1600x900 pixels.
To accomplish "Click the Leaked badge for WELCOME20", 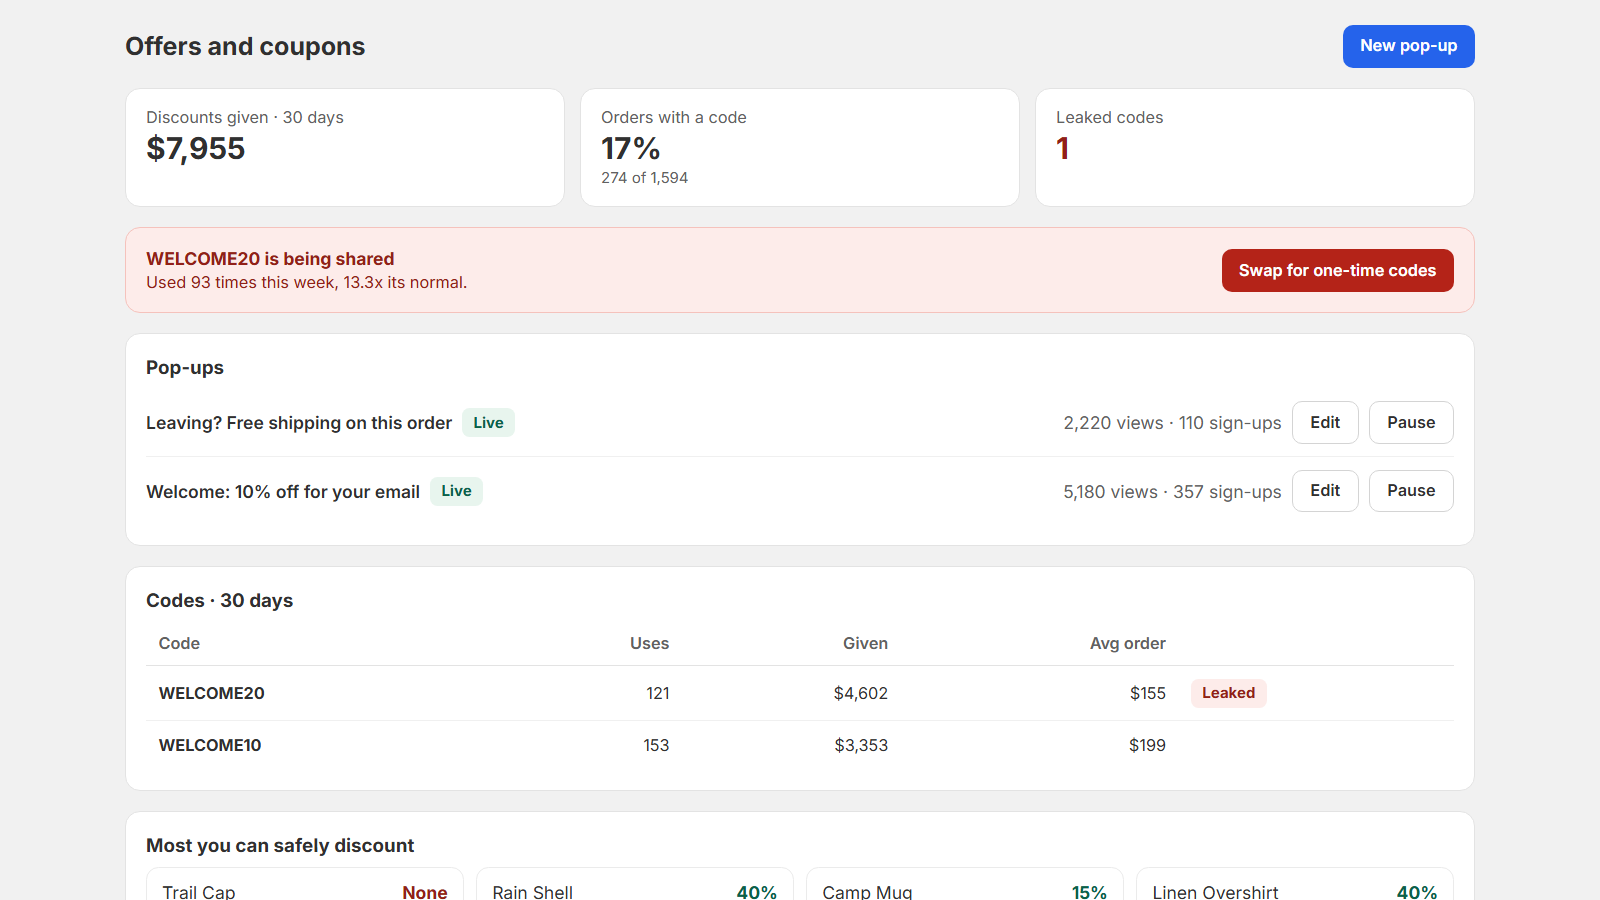I will 1228,693.
